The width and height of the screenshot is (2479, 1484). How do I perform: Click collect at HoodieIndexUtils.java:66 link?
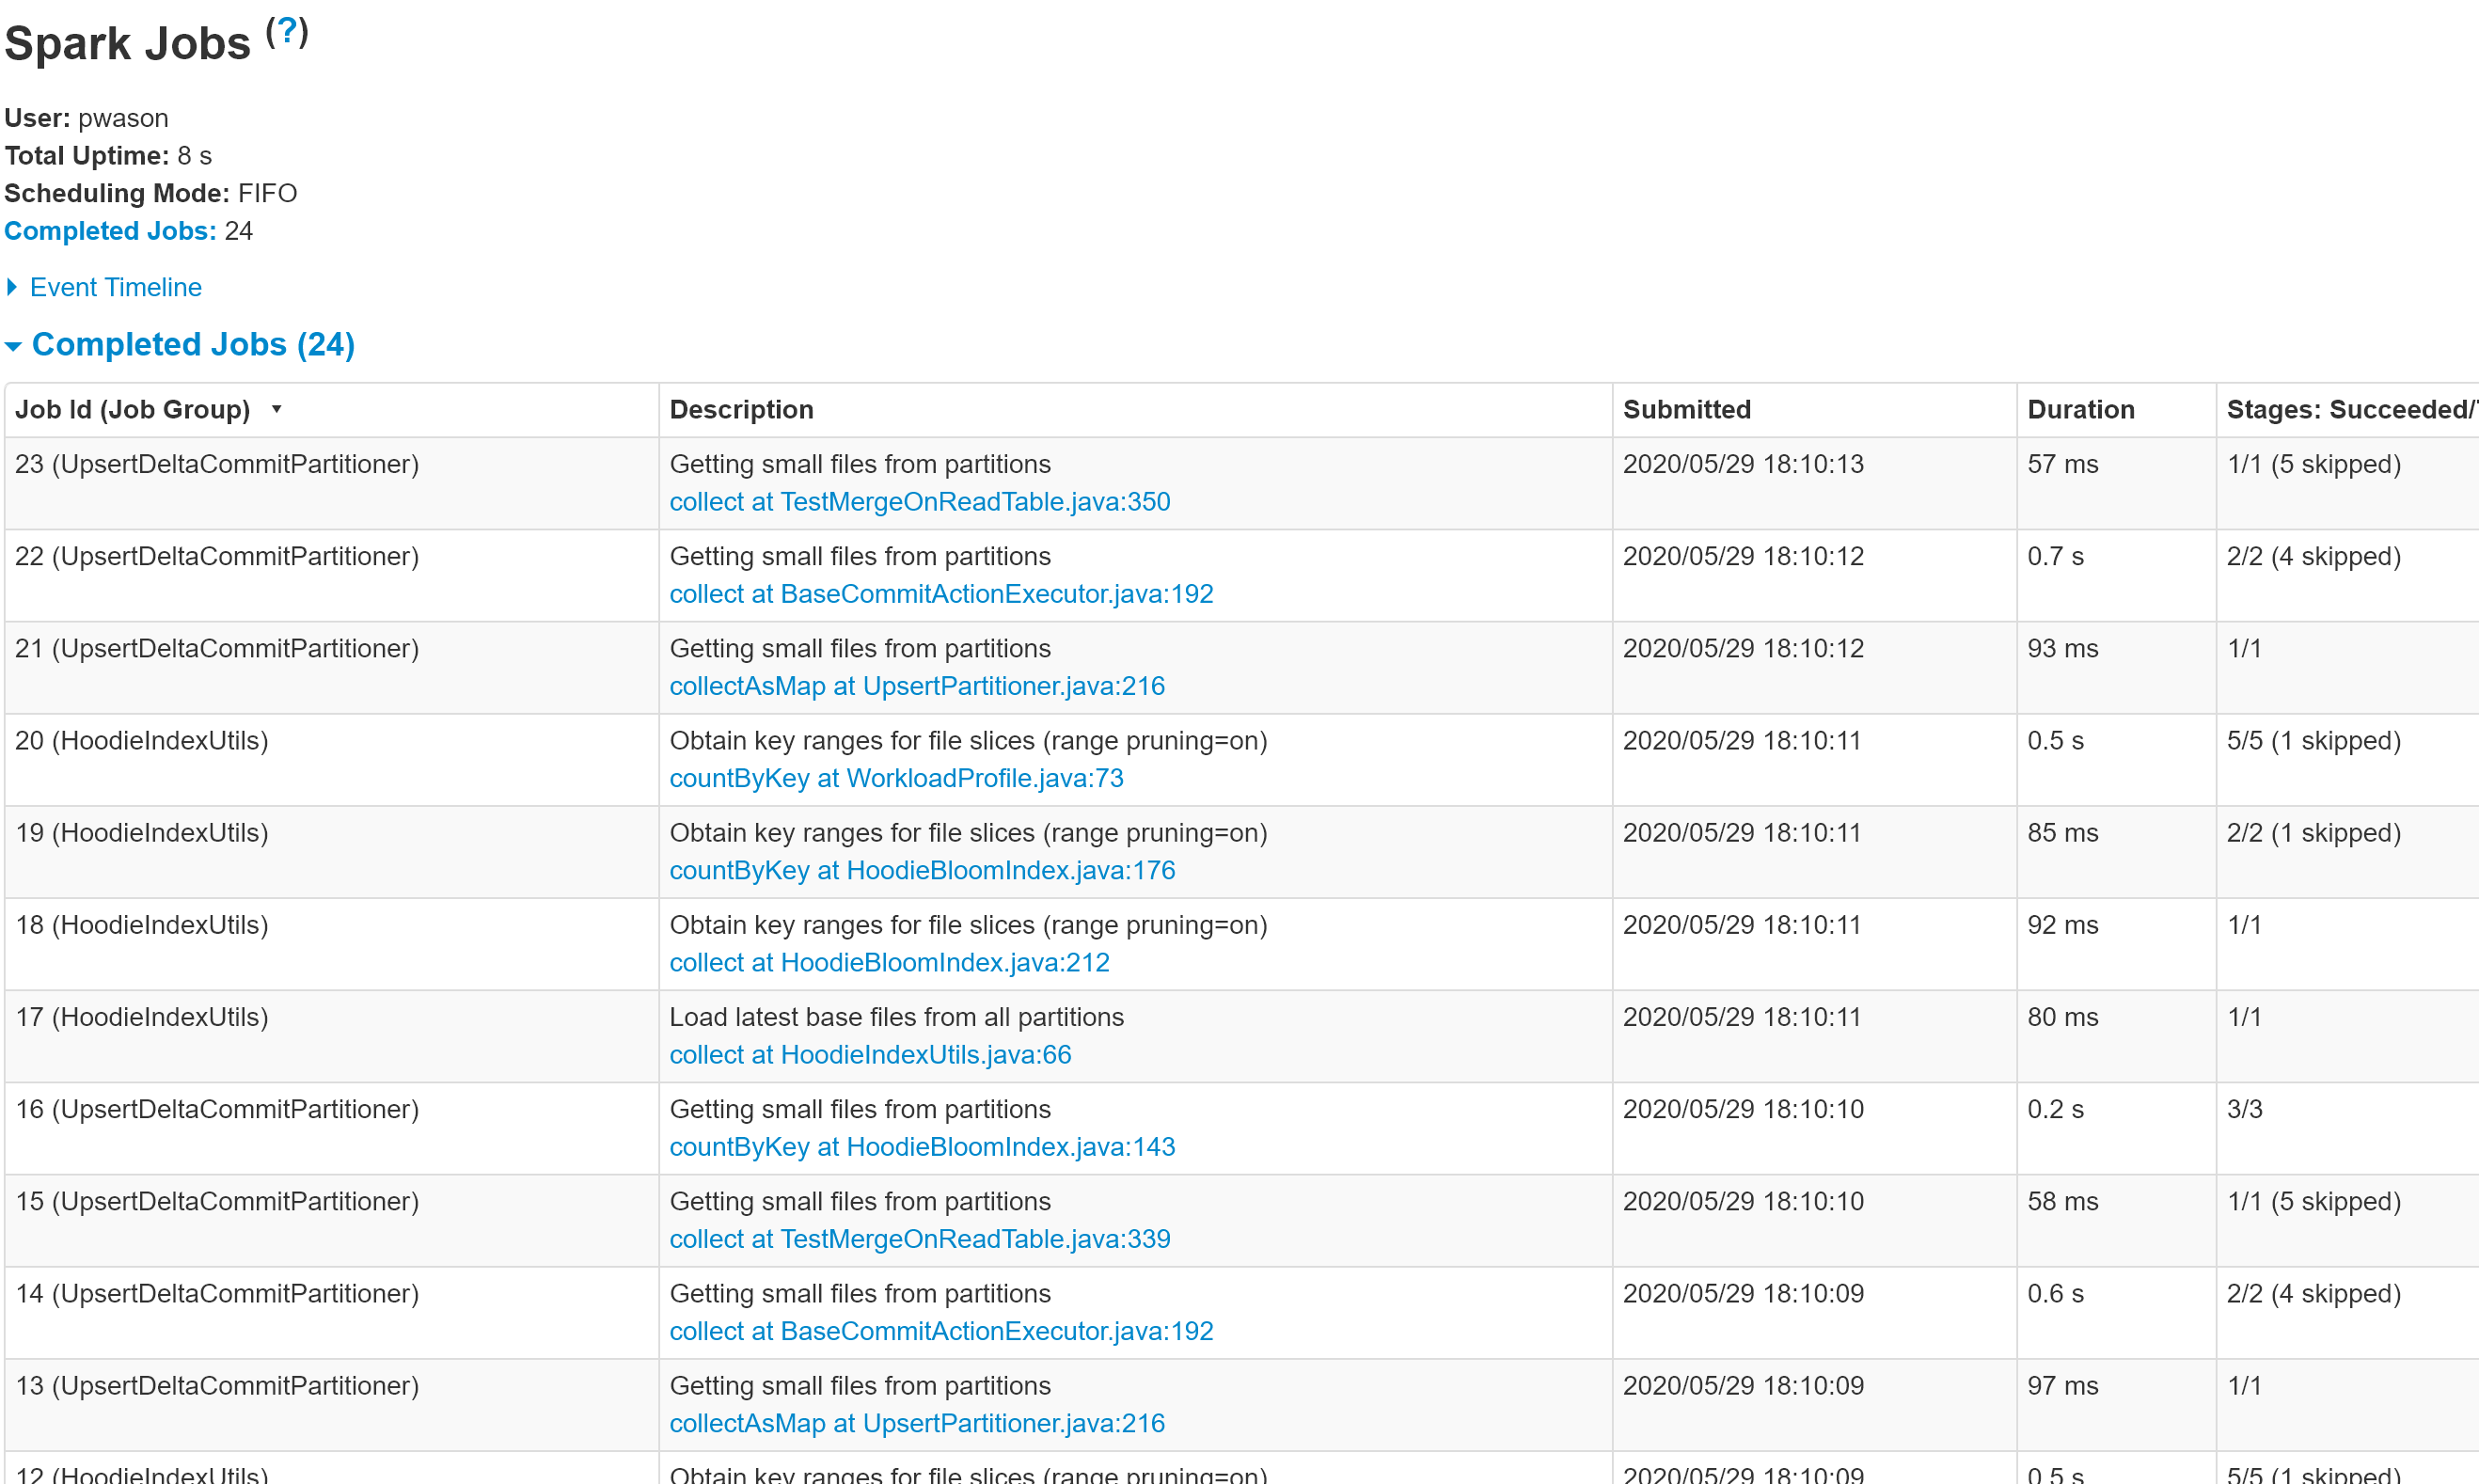point(869,1054)
